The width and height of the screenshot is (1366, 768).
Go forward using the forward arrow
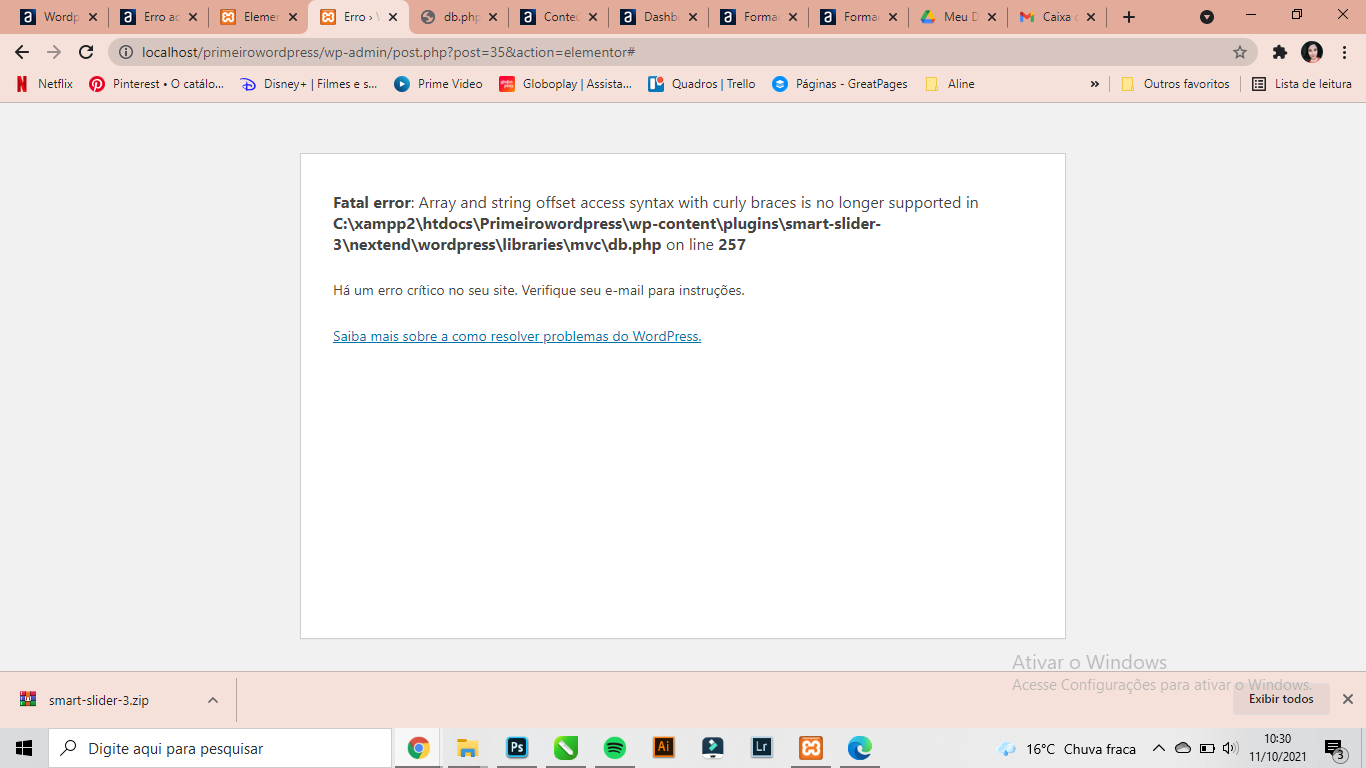54,52
